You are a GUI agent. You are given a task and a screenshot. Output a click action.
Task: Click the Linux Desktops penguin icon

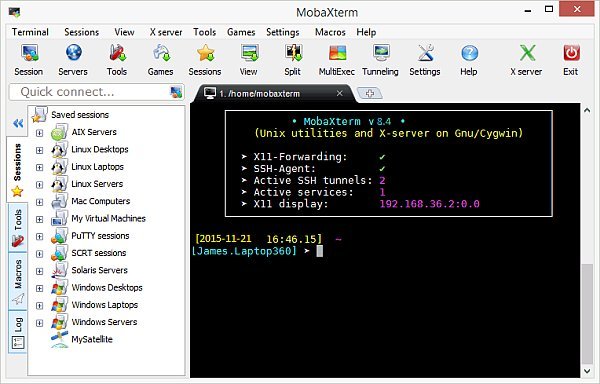(x=59, y=150)
